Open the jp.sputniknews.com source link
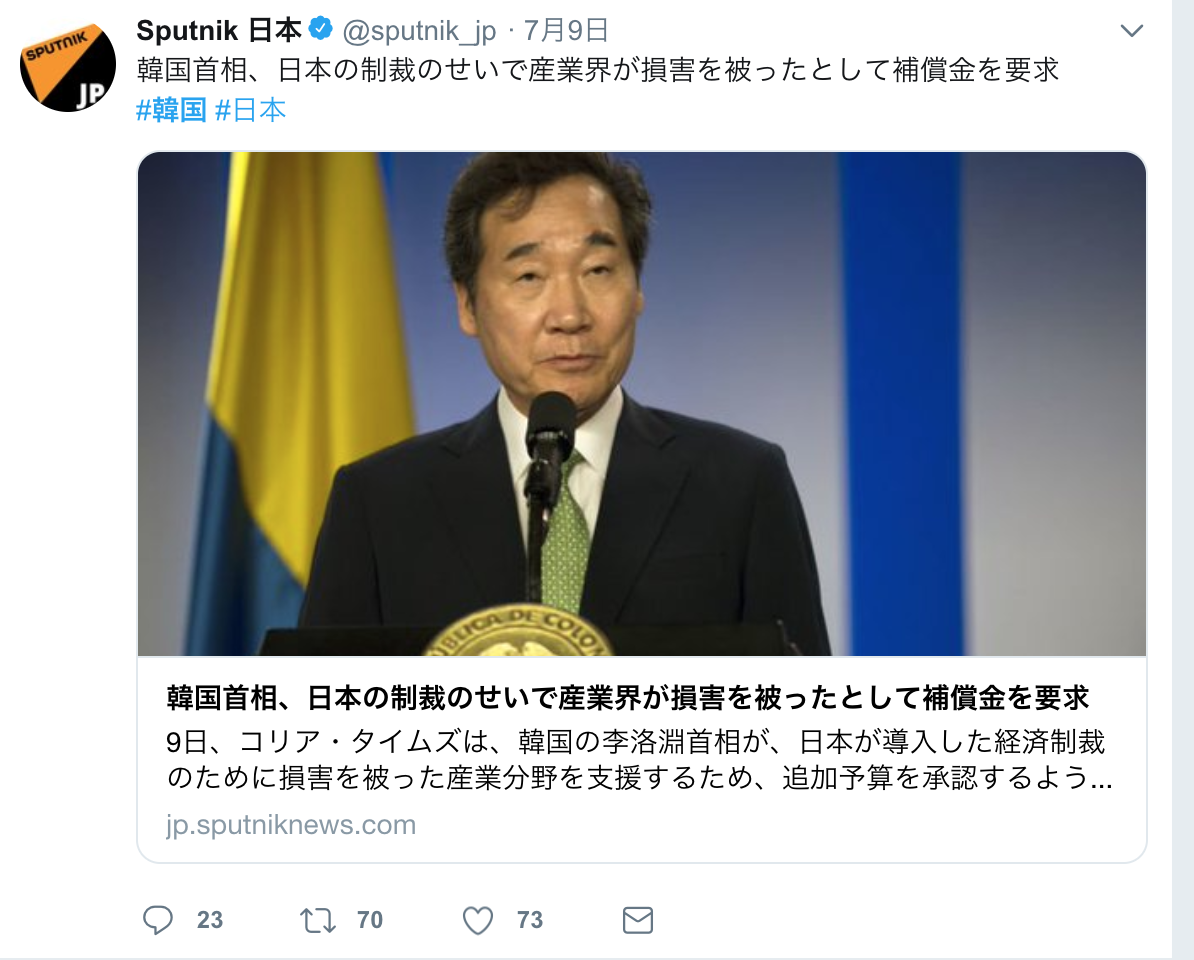1194x960 pixels. point(291,824)
